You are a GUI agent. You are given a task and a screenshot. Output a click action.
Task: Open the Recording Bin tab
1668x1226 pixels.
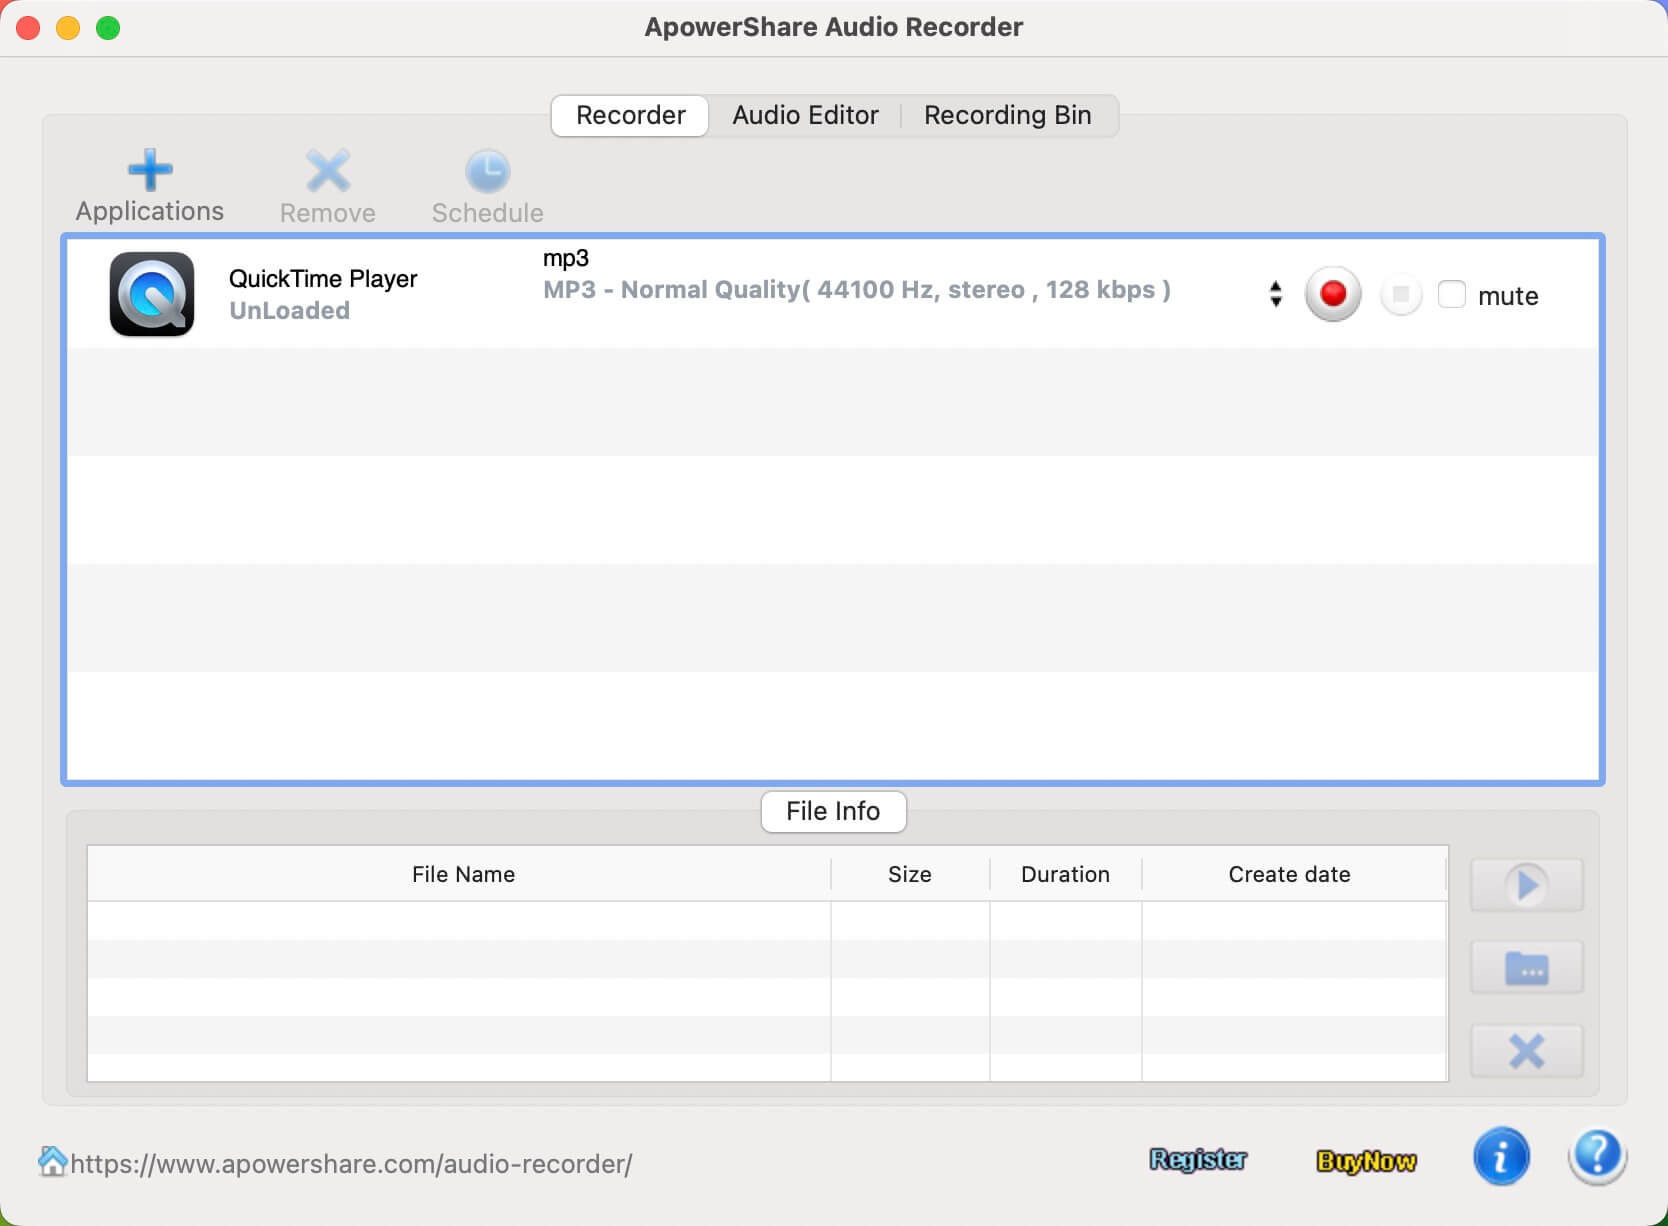point(1007,115)
